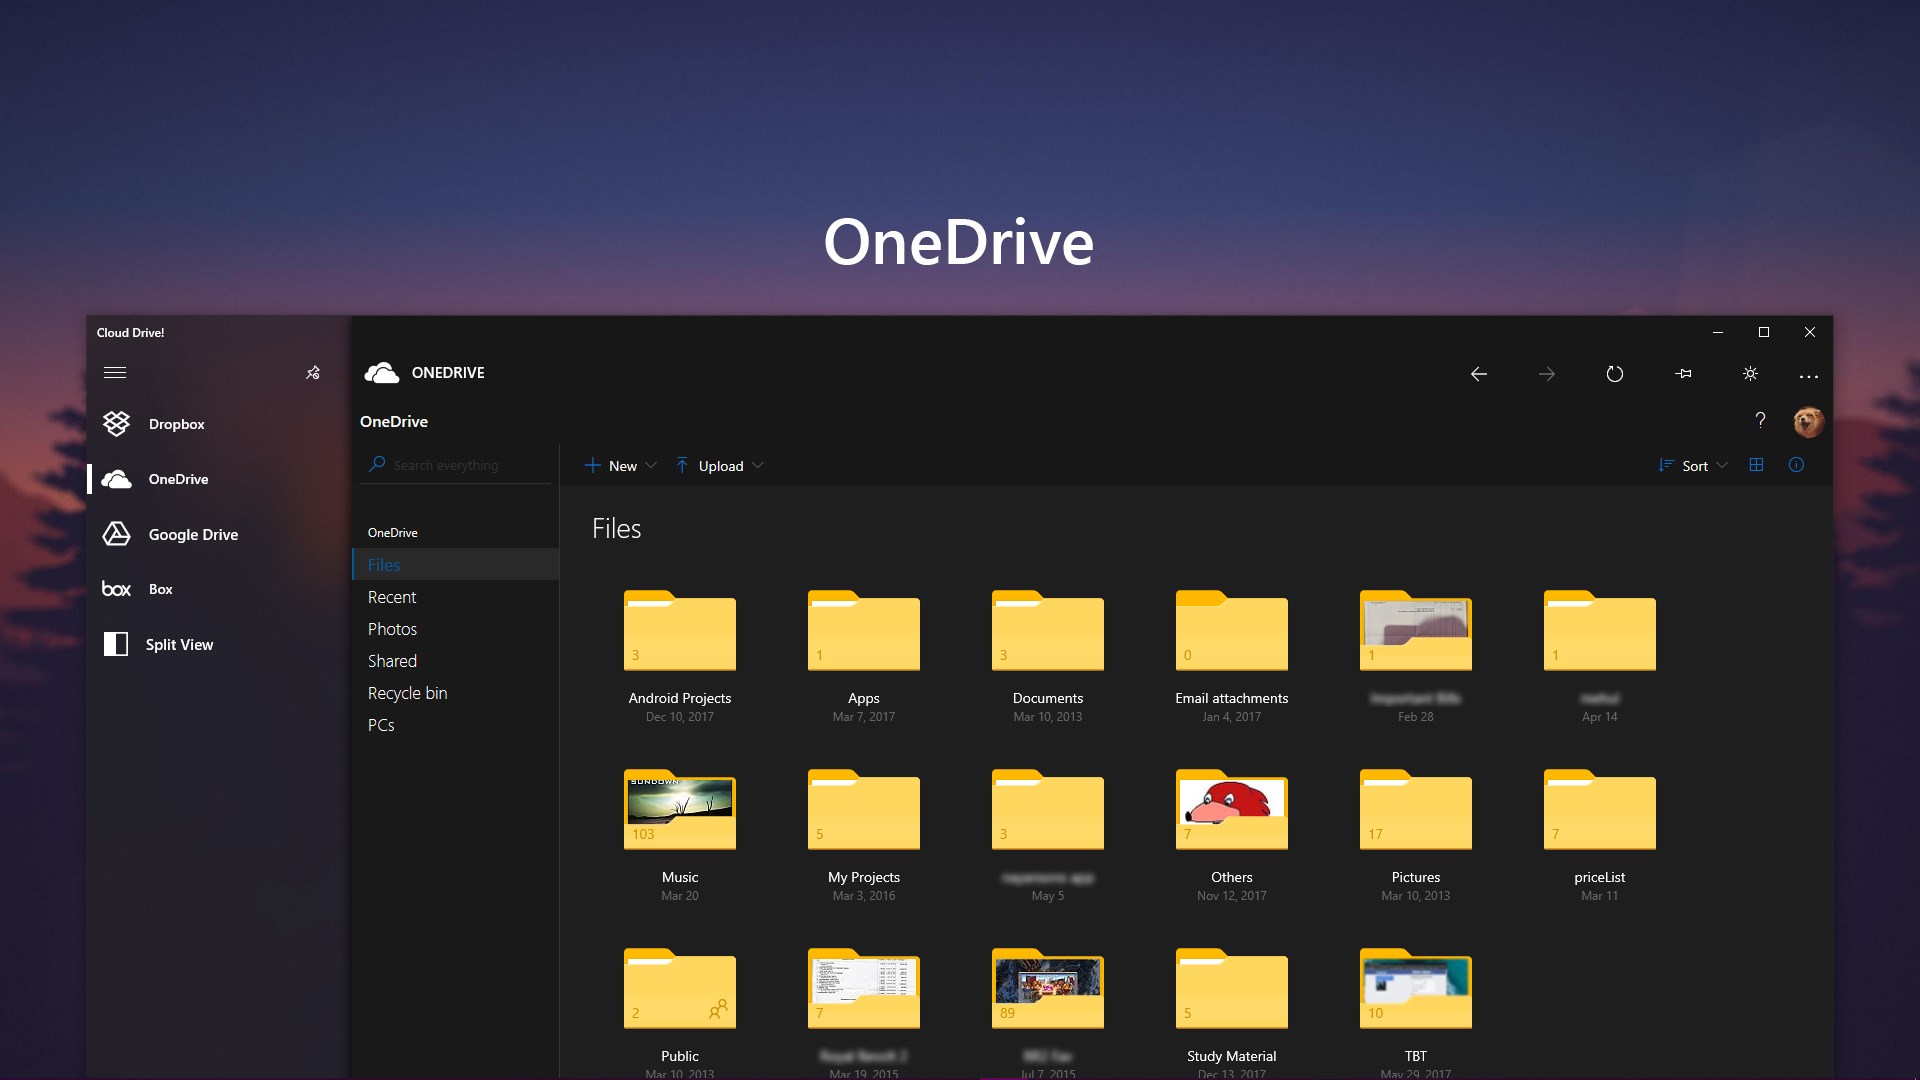Viewport: 1920px width, 1080px height.
Task: Toggle the brightness theme icon
Action: [x=1750, y=374]
